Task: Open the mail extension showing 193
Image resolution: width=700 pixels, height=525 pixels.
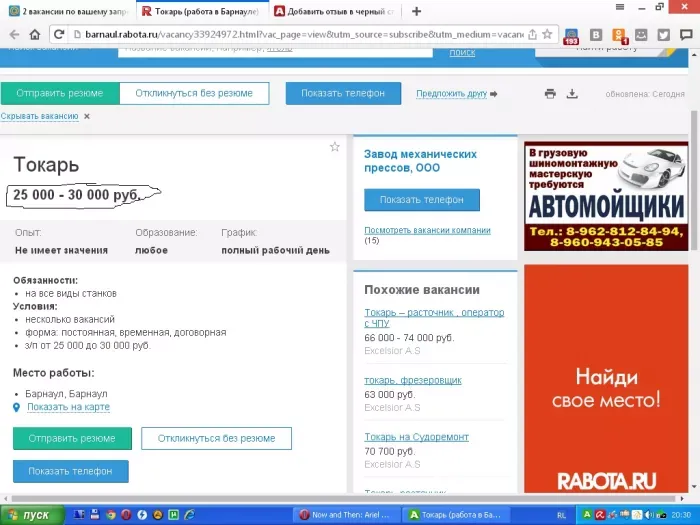Action: click(x=571, y=36)
